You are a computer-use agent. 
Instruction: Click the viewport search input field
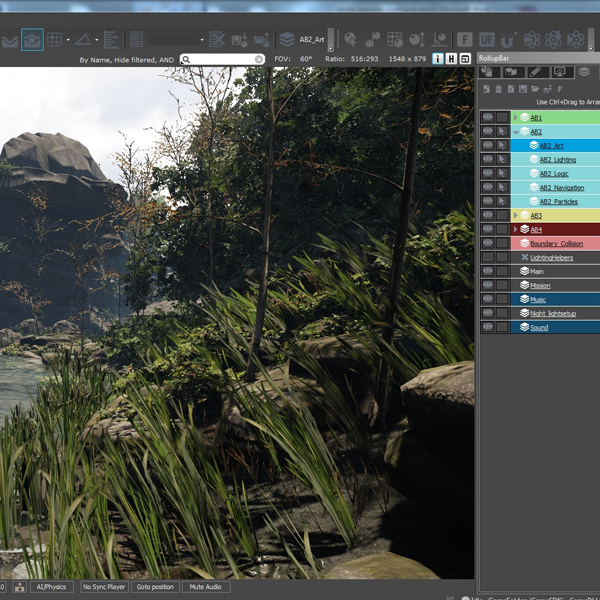[x=222, y=59]
